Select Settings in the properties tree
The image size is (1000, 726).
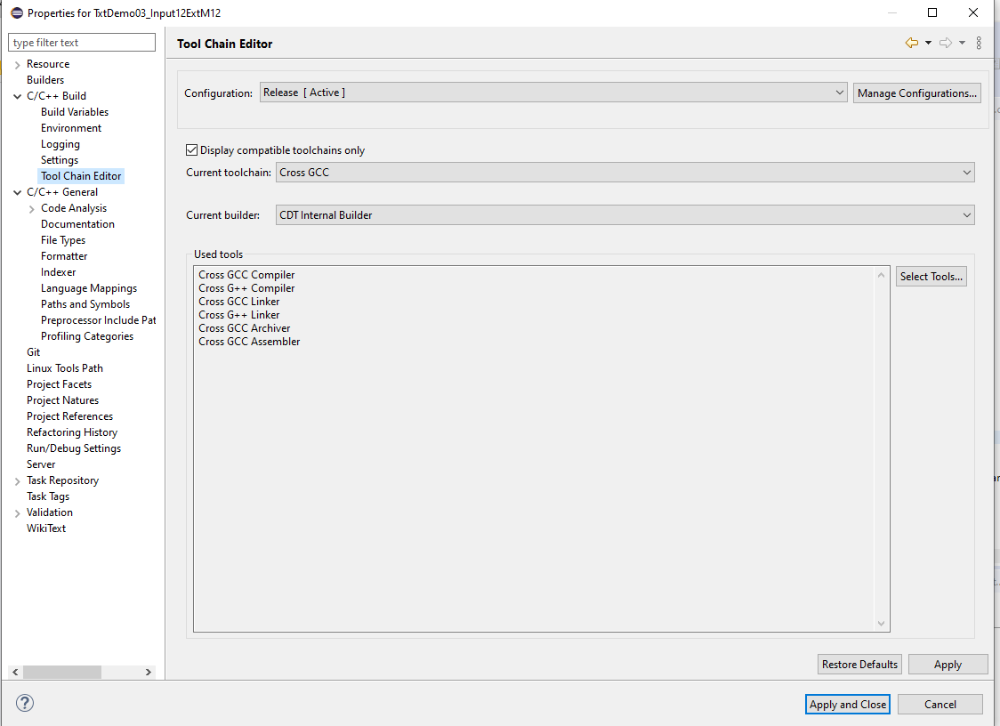(x=59, y=160)
